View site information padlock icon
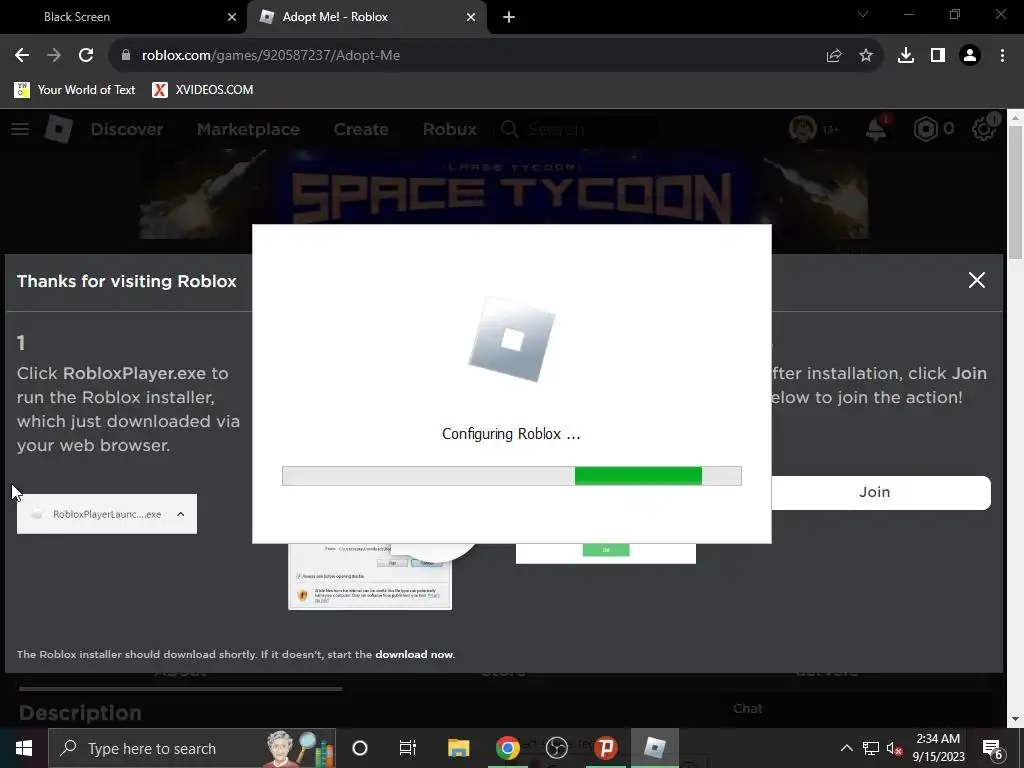The width and height of the screenshot is (1024, 768). click(x=126, y=56)
